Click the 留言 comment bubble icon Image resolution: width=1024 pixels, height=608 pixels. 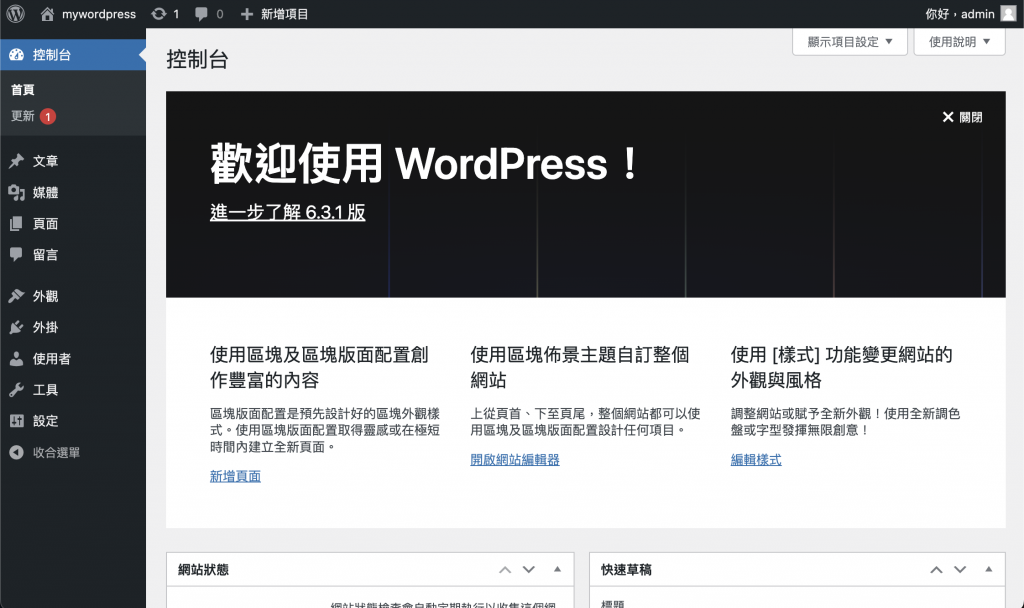(16, 255)
